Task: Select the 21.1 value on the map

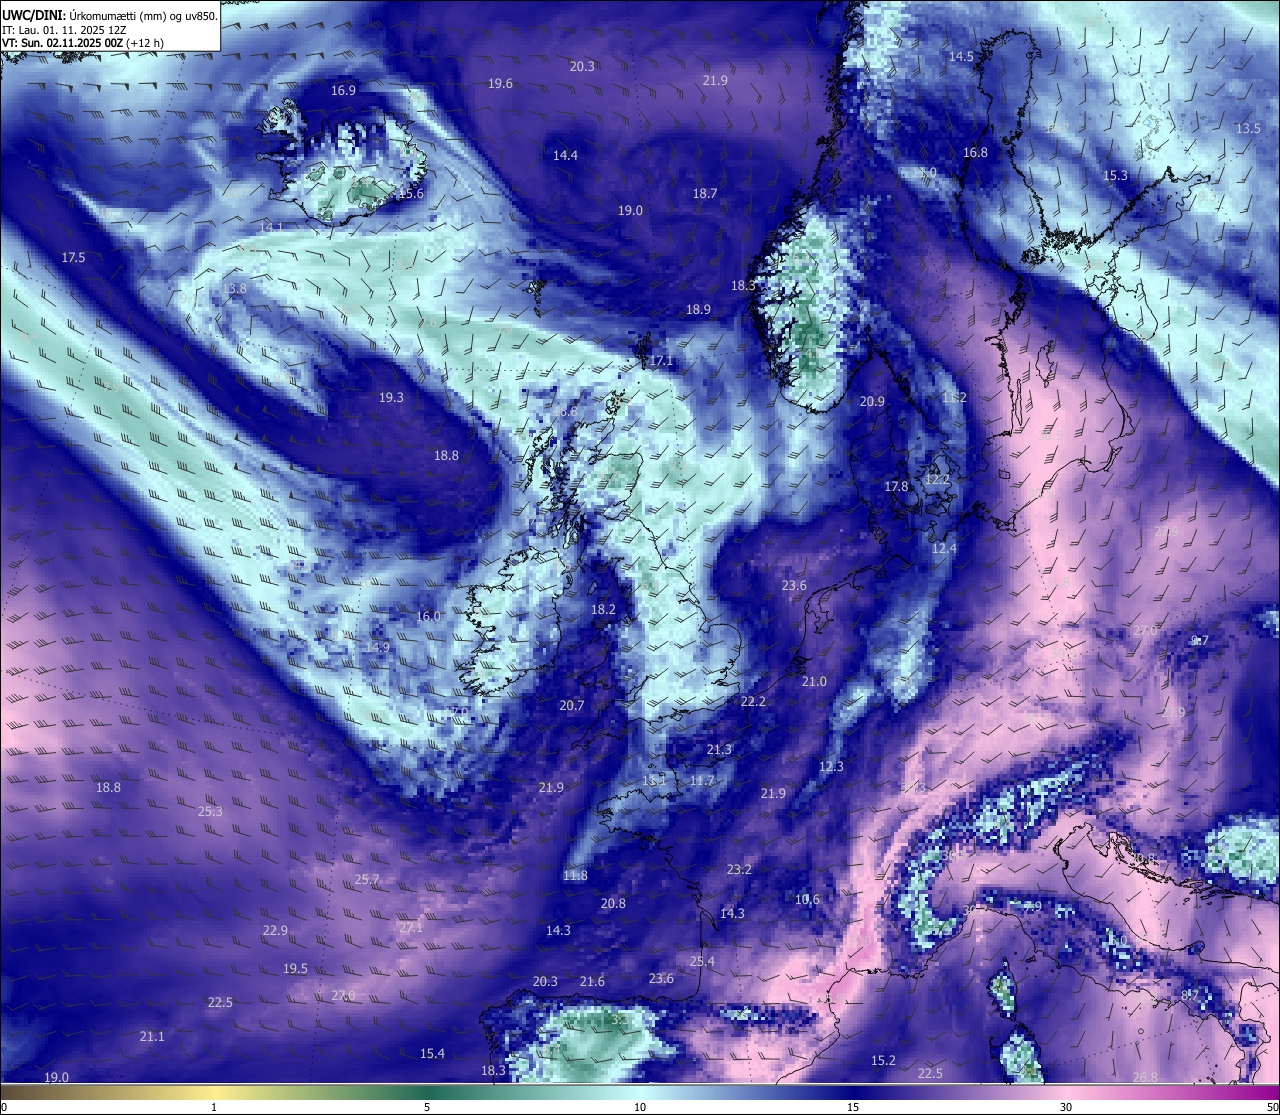Action: pyautogui.click(x=152, y=1036)
